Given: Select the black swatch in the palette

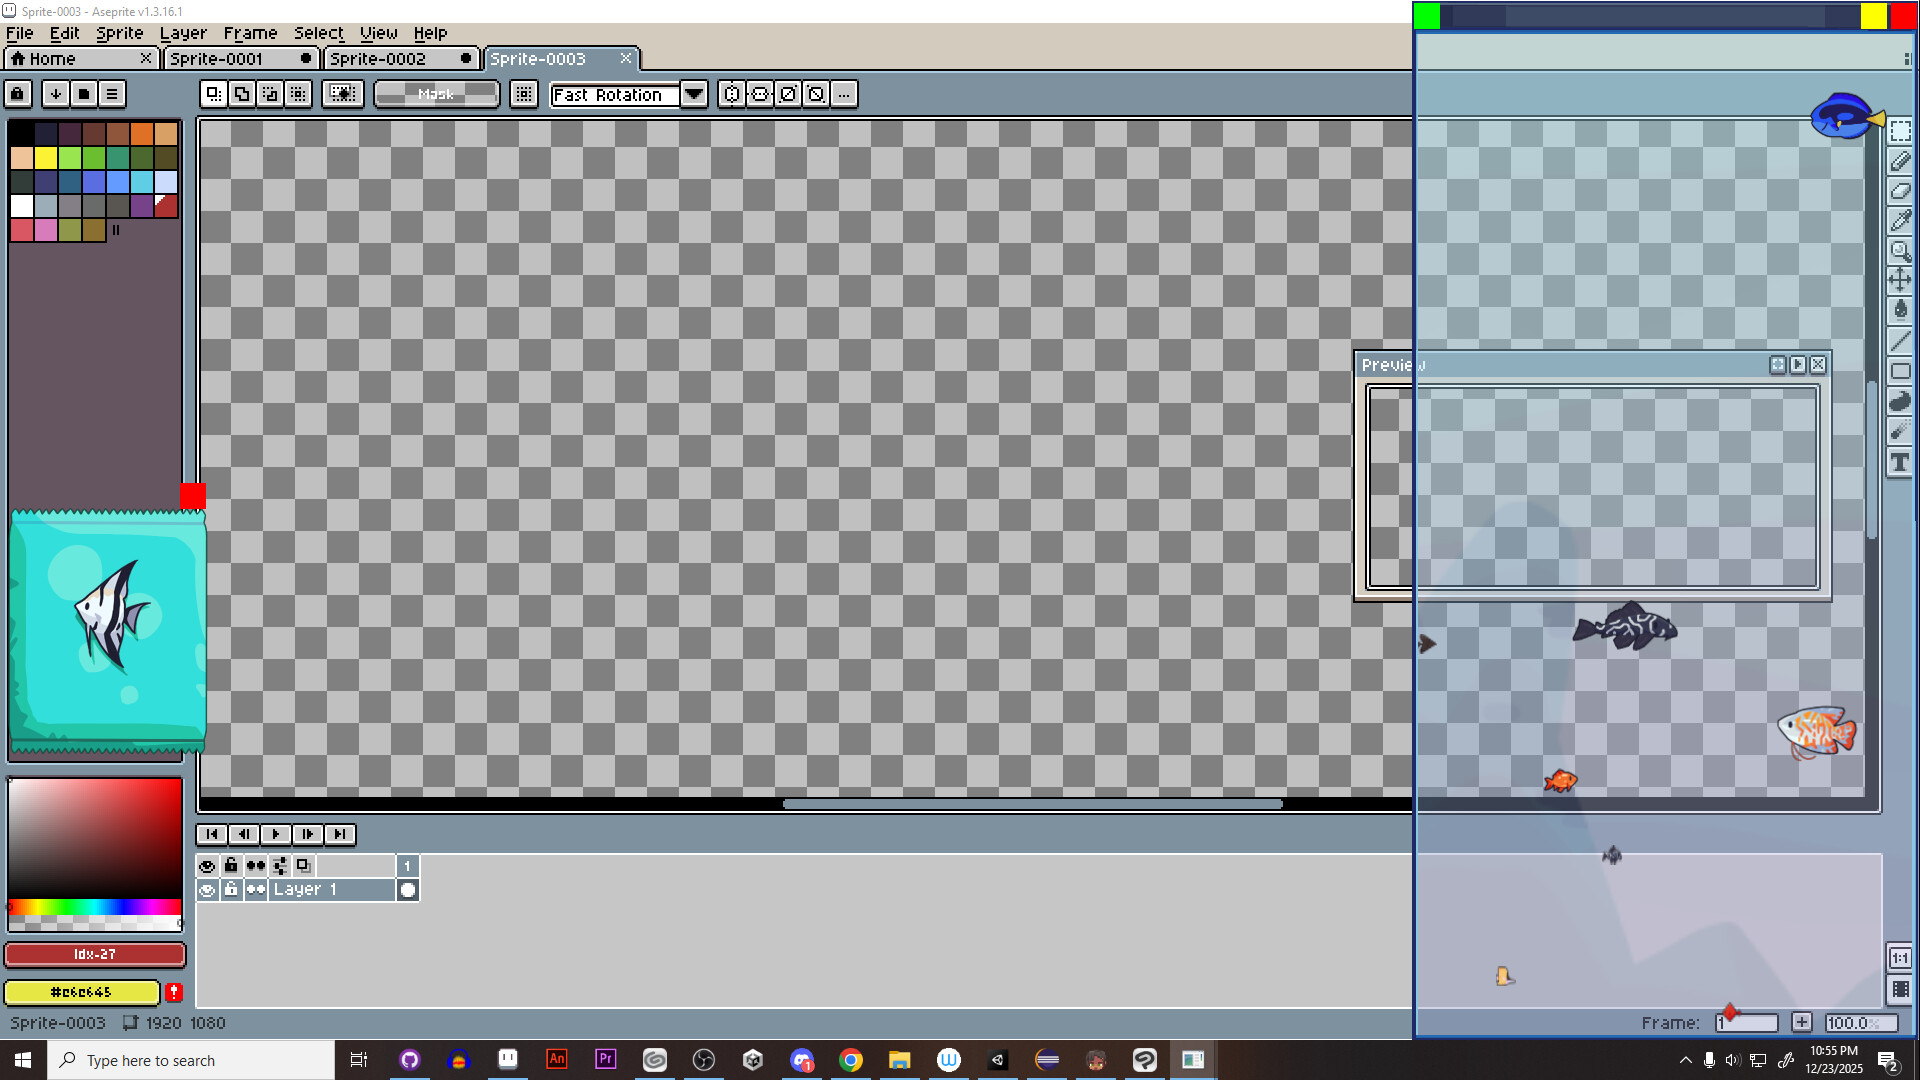Looking at the screenshot, I should point(22,133).
